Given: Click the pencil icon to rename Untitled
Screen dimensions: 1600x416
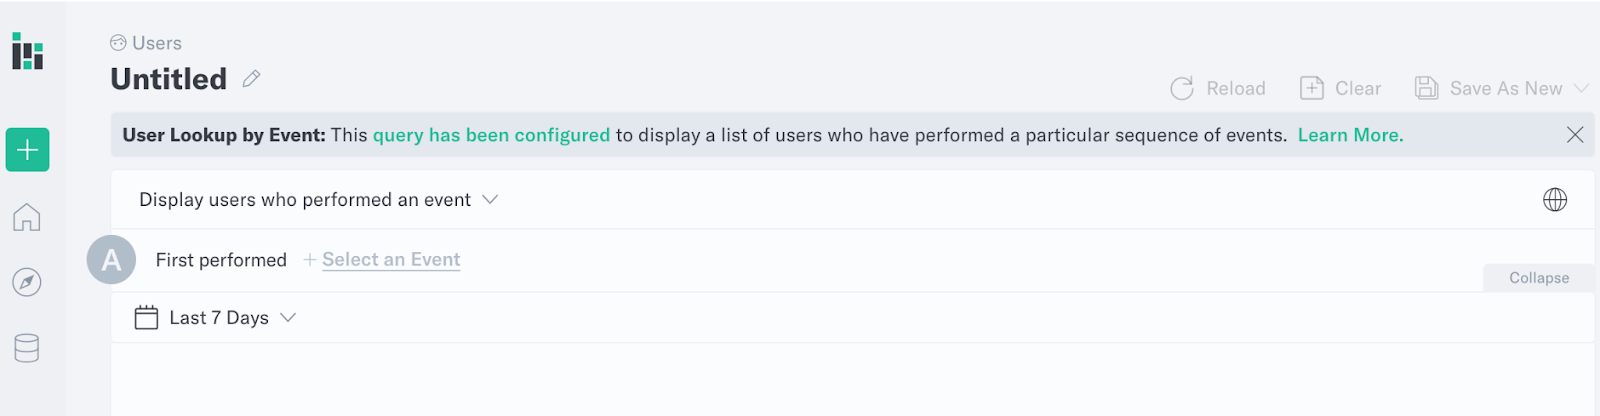Looking at the screenshot, I should coord(251,78).
